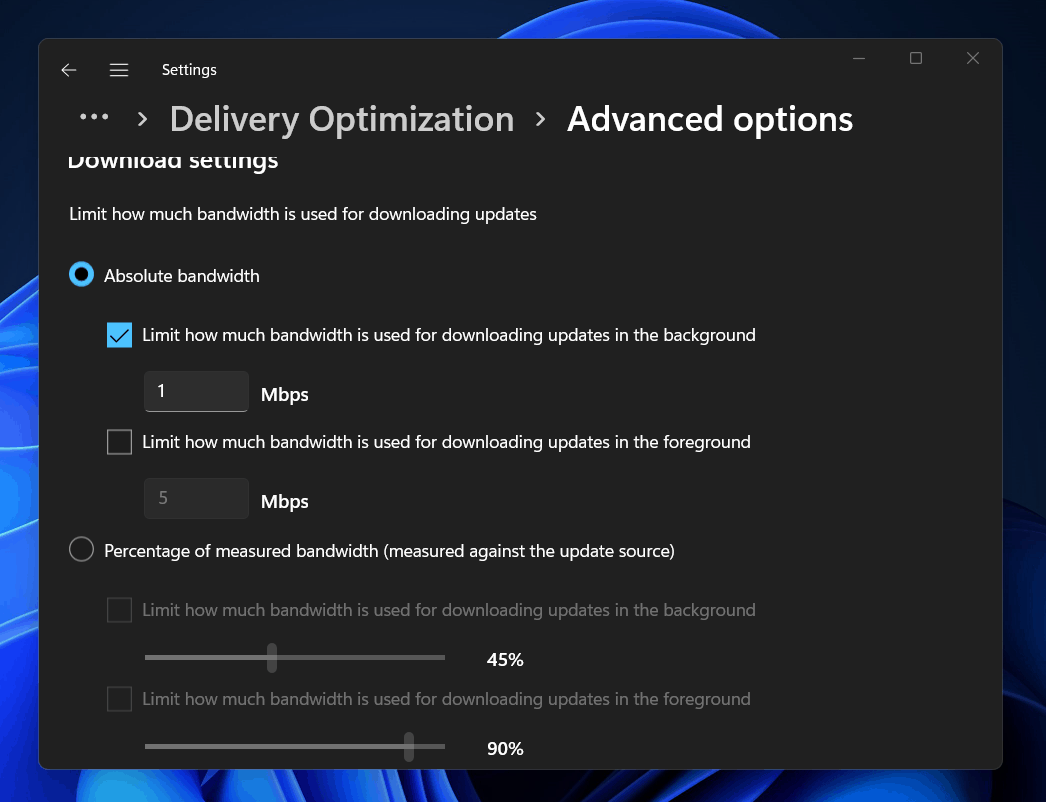The width and height of the screenshot is (1046, 802).
Task: Click the foreground Mbps field showing 5
Action: pos(196,498)
